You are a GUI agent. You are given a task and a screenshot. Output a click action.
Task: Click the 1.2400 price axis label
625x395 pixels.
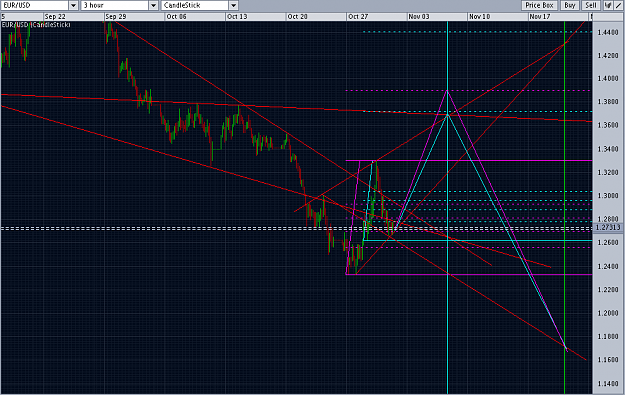pyautogui.click(x=608, y=266)
